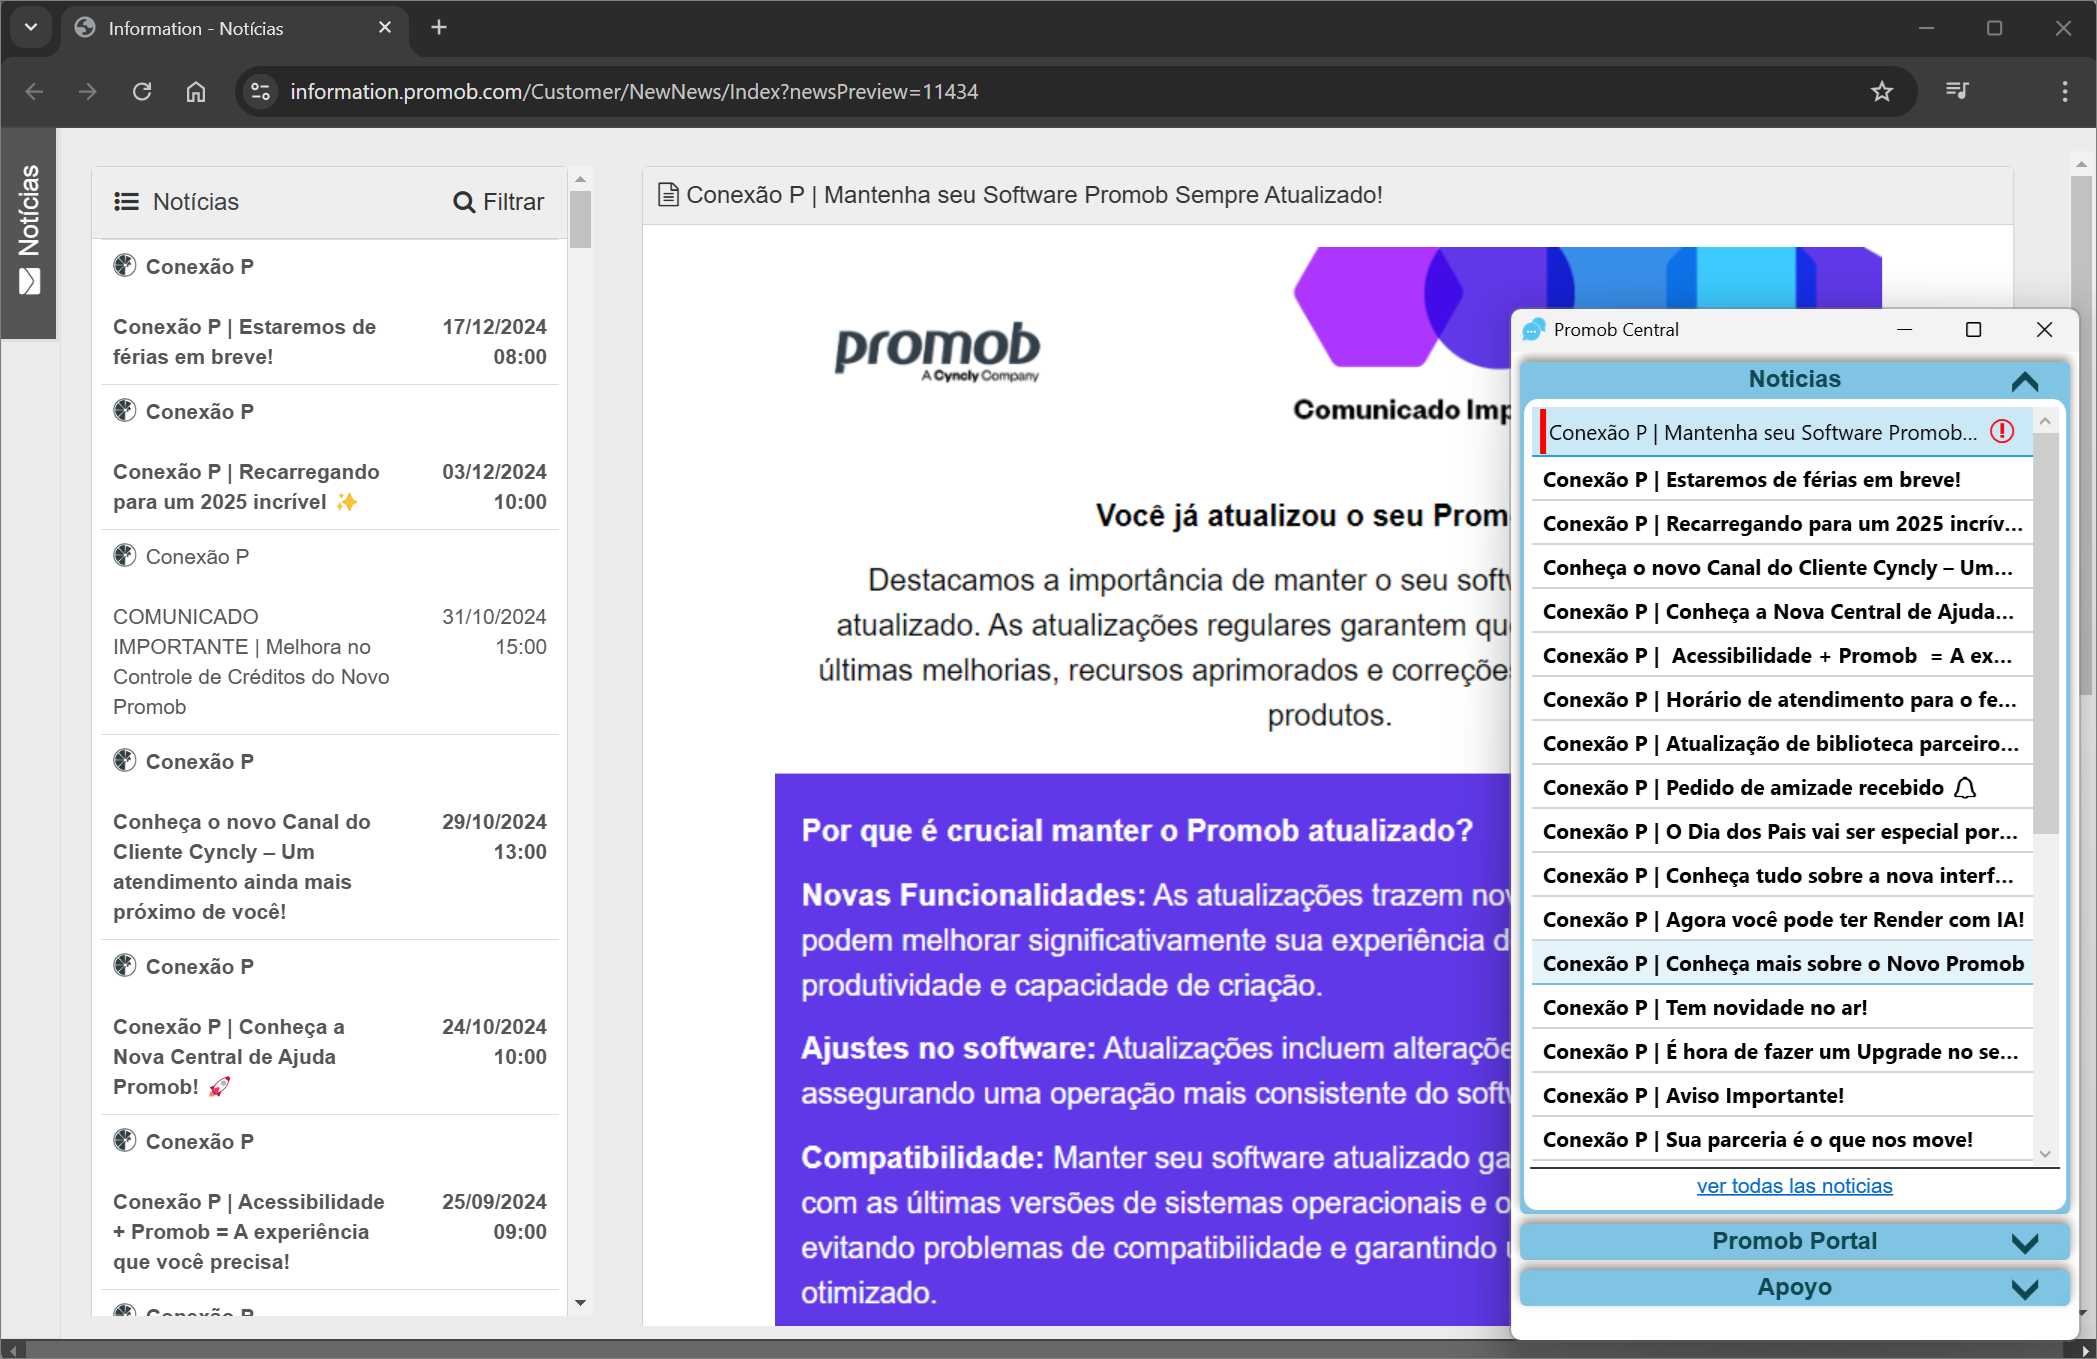Open Chrome three-dot menu
2097x1359 pixels.
tap(2065, 92)
